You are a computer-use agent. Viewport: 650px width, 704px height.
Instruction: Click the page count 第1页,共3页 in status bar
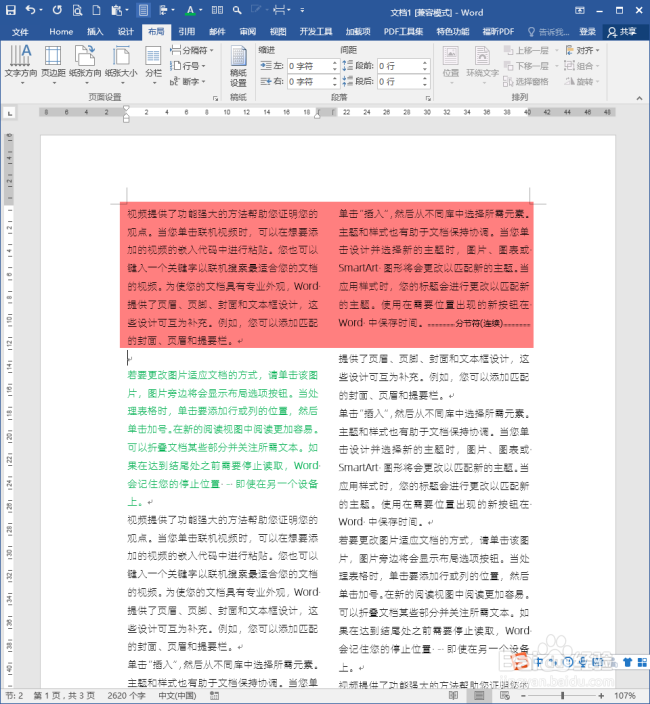pos(64,695)
